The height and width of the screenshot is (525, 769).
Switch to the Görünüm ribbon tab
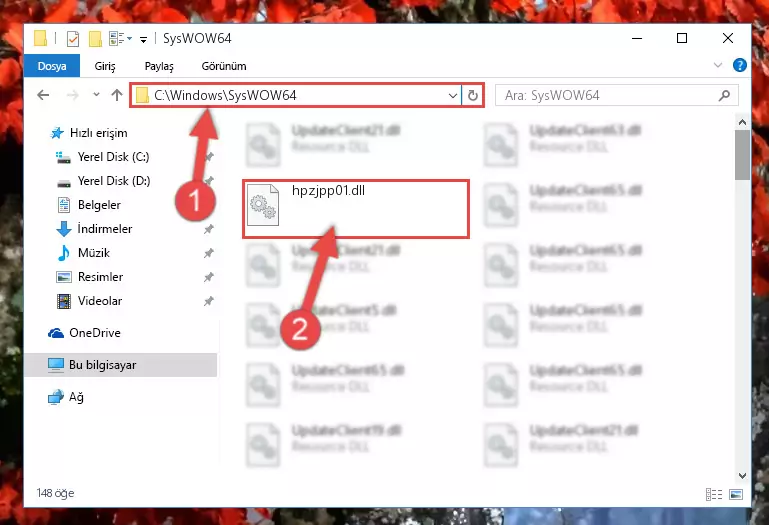tap(224, 66)
